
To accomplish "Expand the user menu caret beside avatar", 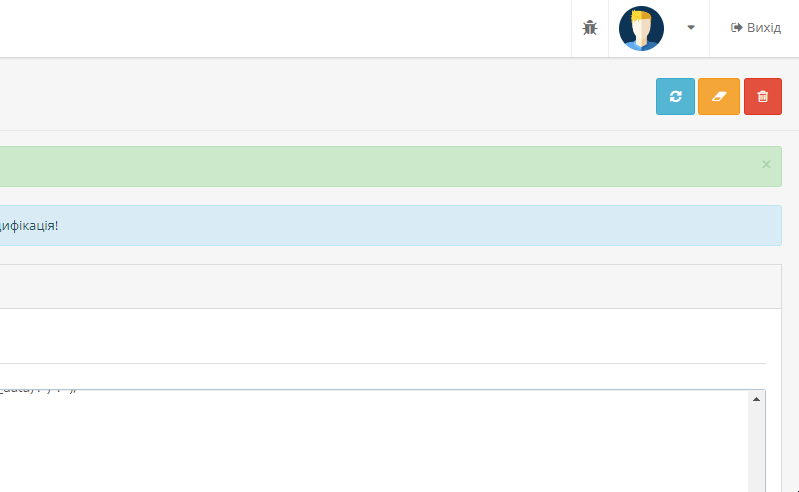I will click(691, 28).
